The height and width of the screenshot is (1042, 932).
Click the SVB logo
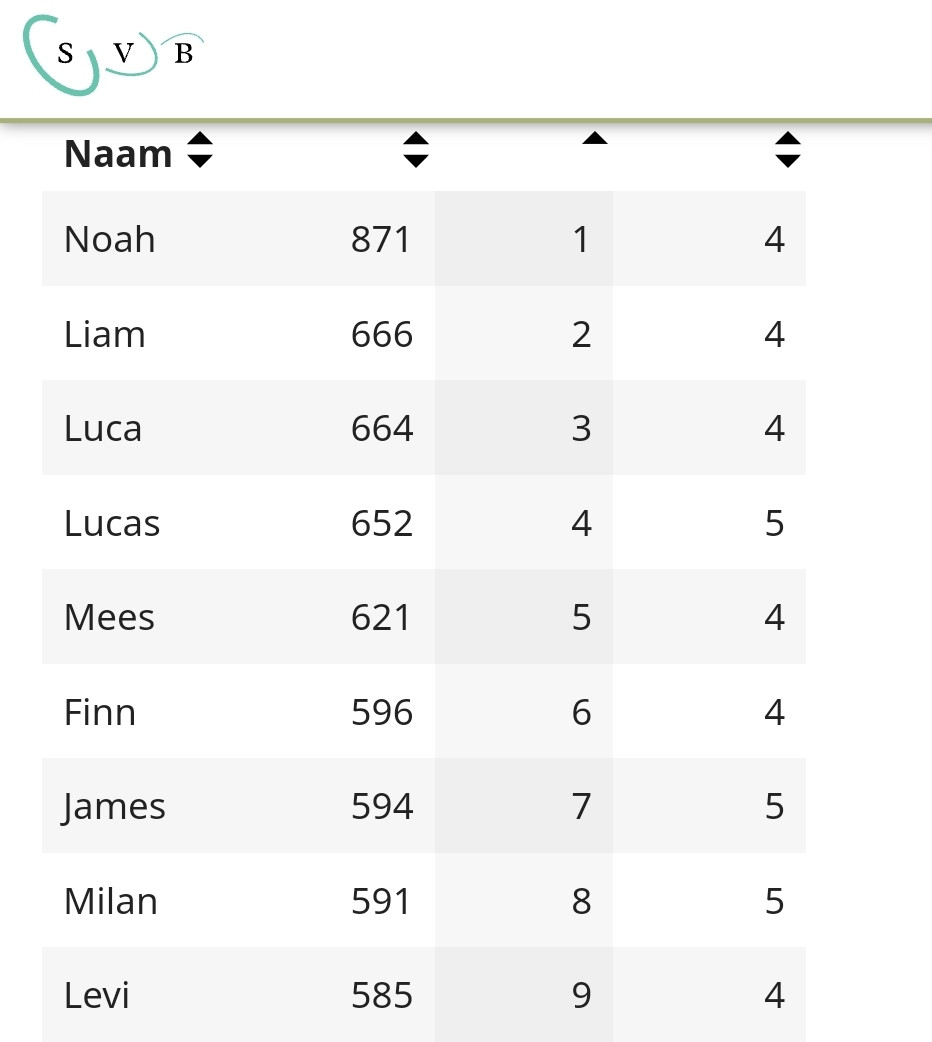[113, 54]
